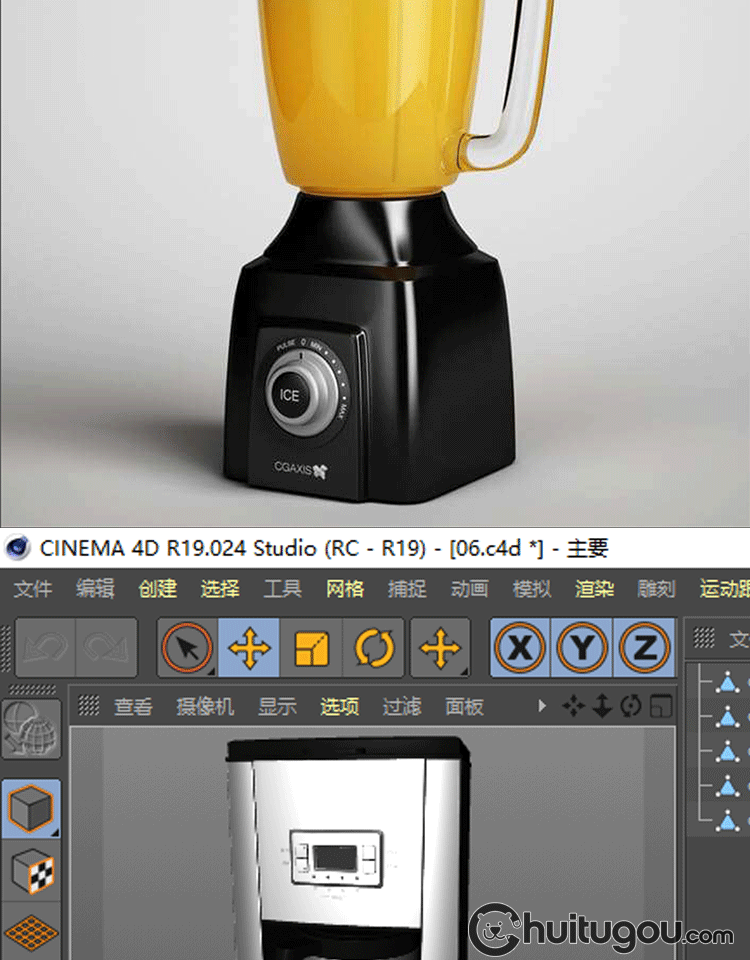Image resolution: width=750 pixels, height=960 pixels.
Task: Select the Scale tool
Action: click(312, 649)
